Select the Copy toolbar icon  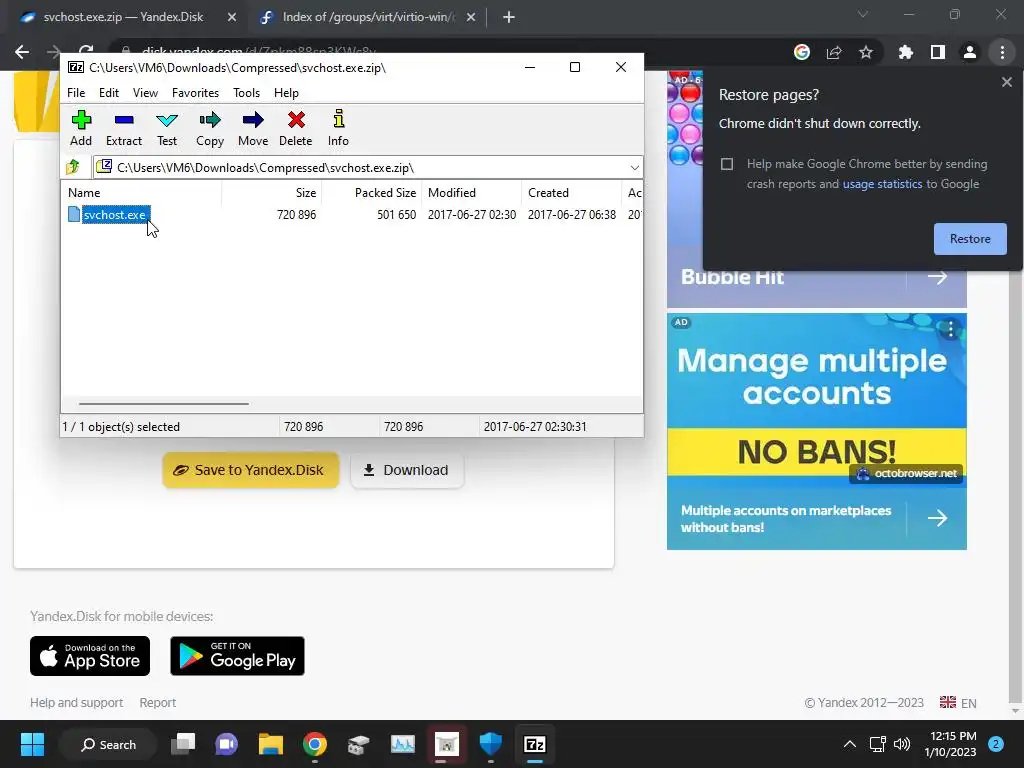click(210, 128)
